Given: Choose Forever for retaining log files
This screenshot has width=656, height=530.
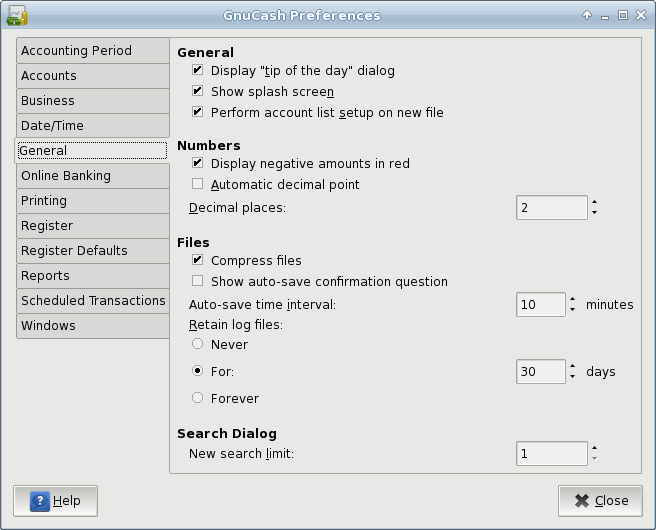Looking at the screenshot, I should [x=197, y=397].
